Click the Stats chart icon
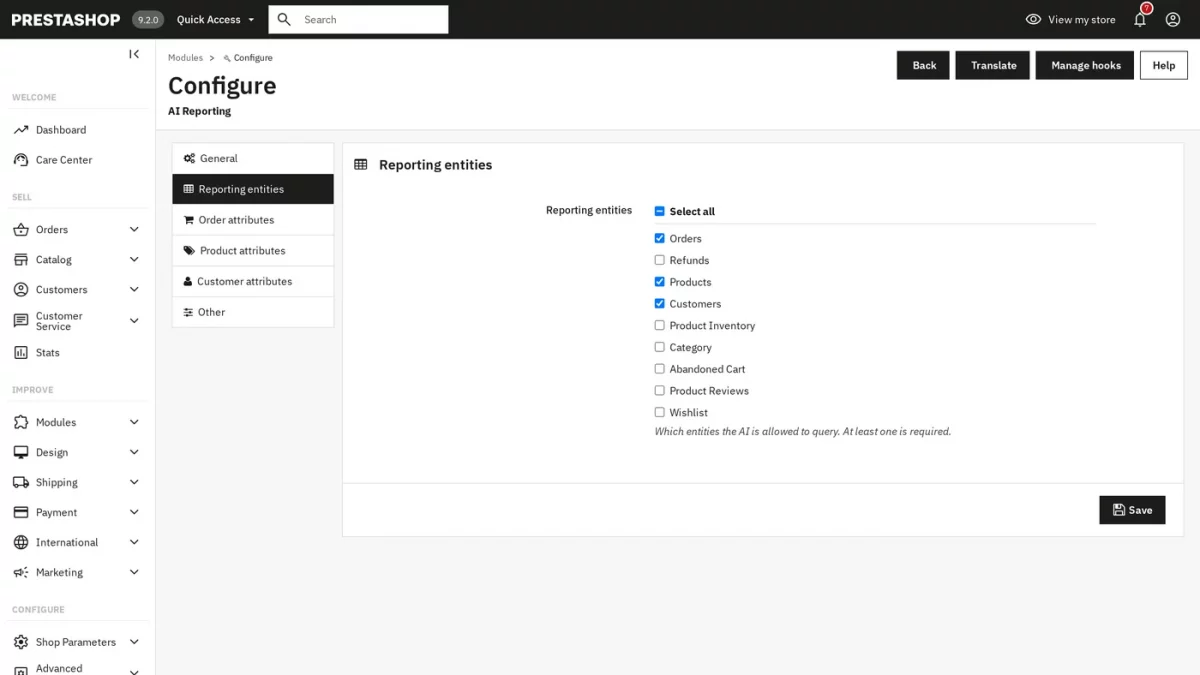The height and width of the screenshot is (675, 1200). pos(21,353)
